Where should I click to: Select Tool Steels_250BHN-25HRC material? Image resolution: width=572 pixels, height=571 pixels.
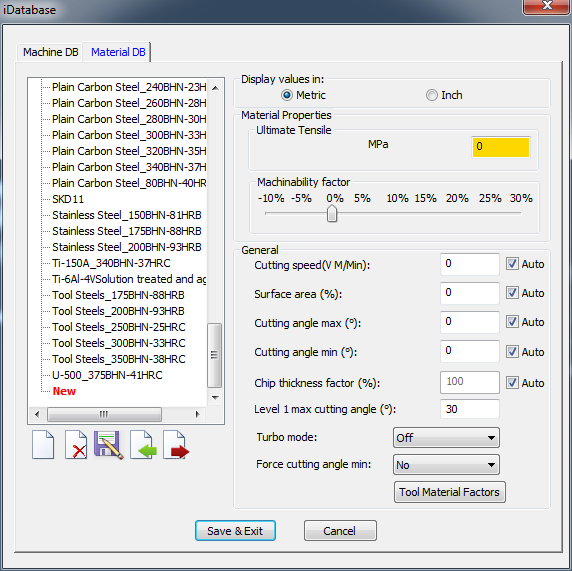click(119, 327)
